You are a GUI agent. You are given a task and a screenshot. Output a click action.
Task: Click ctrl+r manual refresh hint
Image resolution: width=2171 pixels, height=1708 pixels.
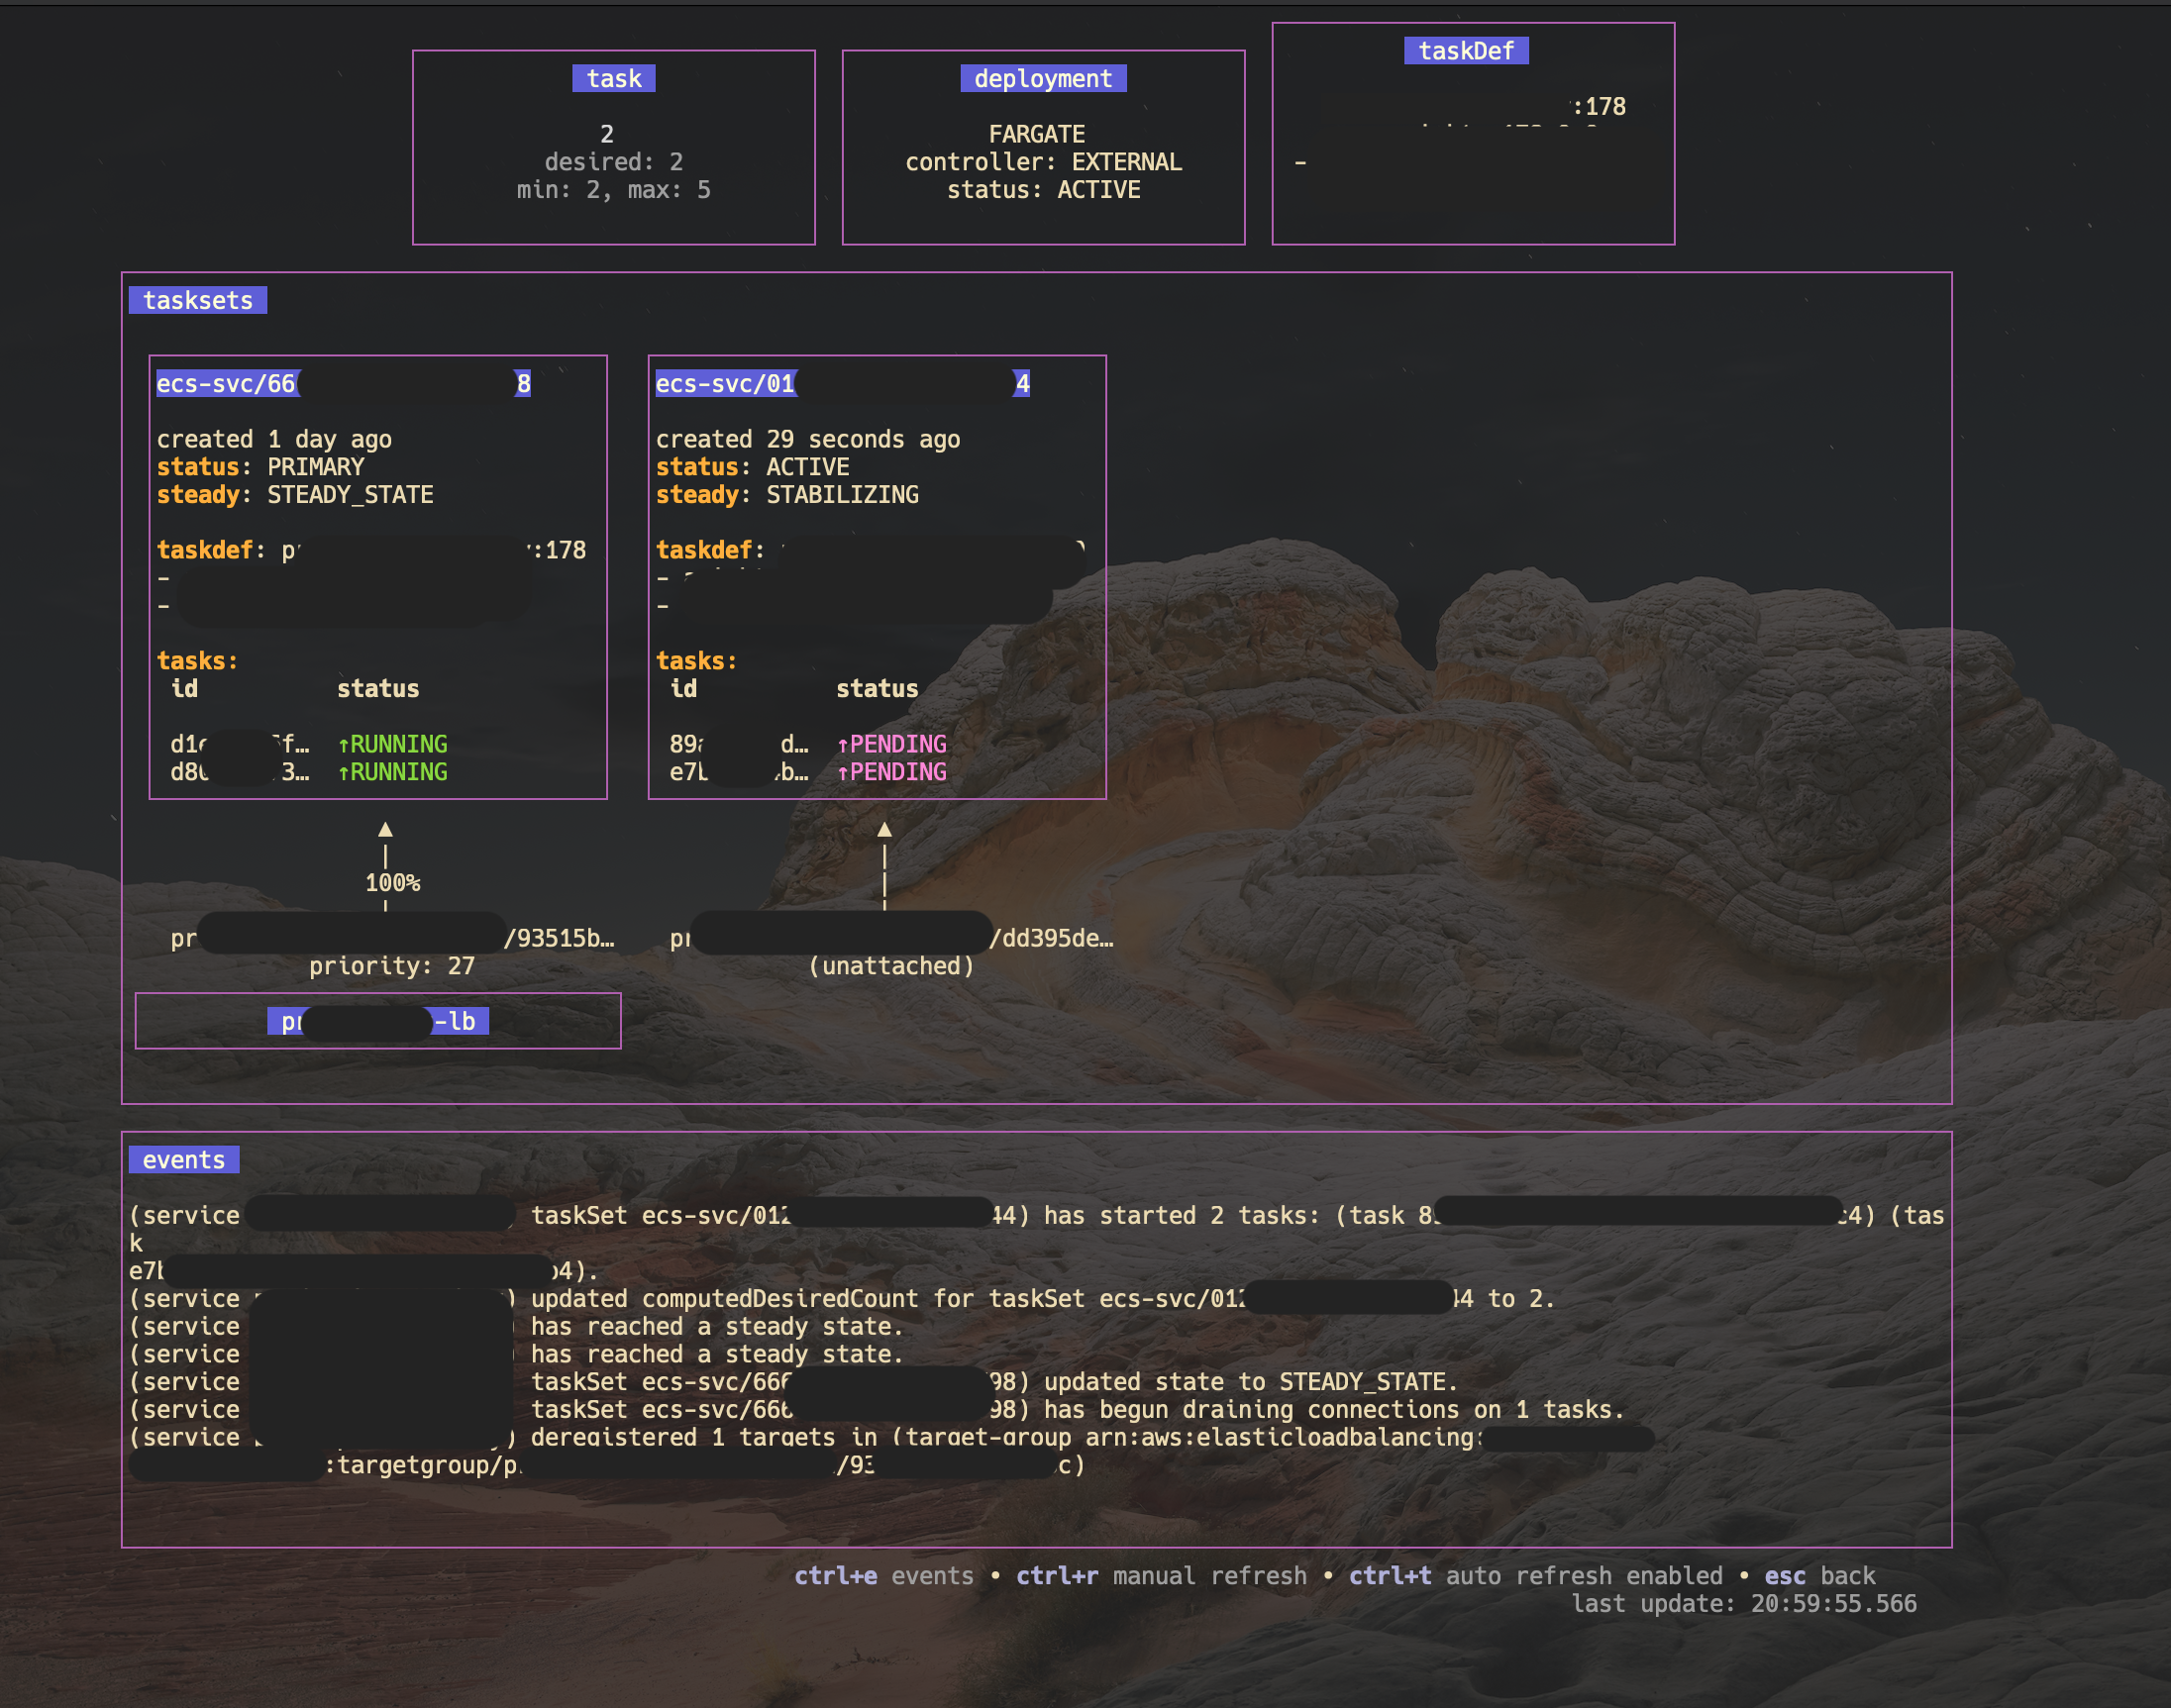pyautogui.click(x=1160, y=1575)
